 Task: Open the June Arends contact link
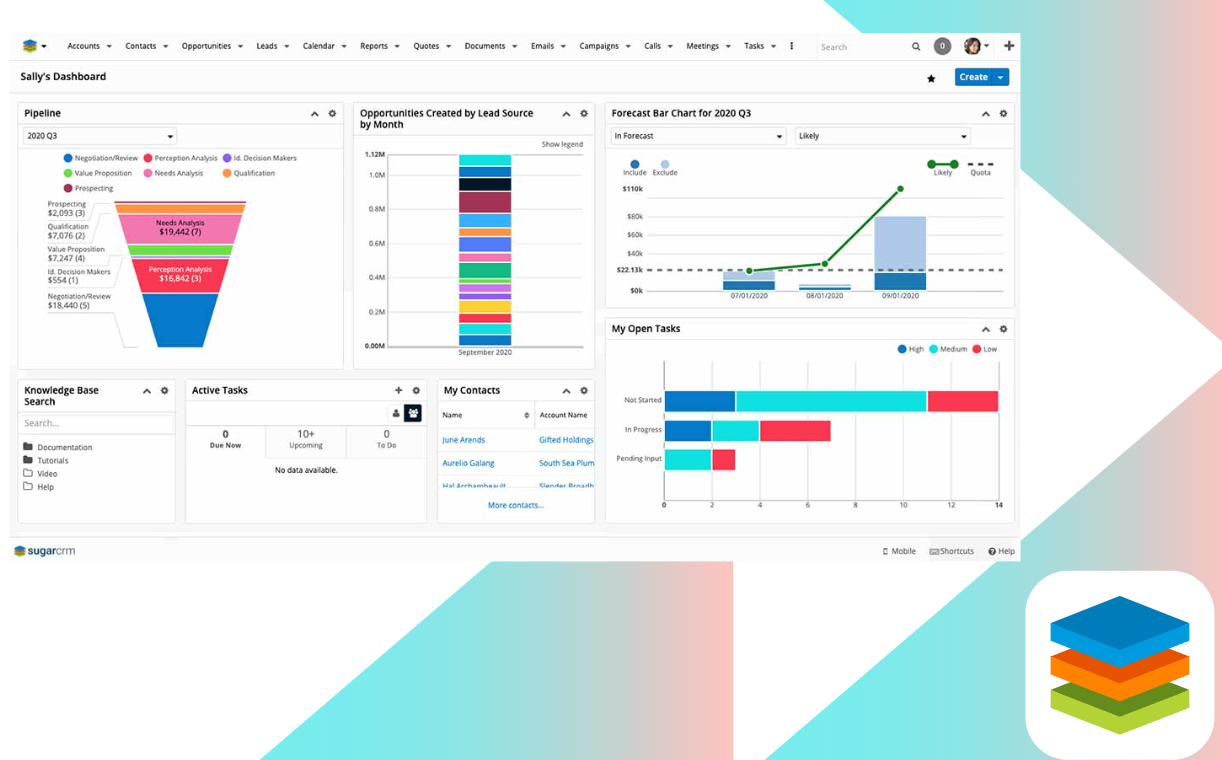[x=463, y=440]
